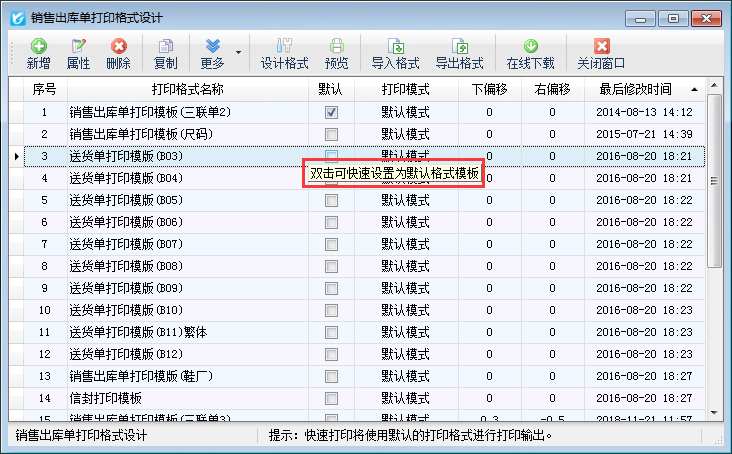Click the 复制 (Copy) toolbar icon
Image resolution: width=732 pixels, height=454 pixels.
[x=165, y=46]
